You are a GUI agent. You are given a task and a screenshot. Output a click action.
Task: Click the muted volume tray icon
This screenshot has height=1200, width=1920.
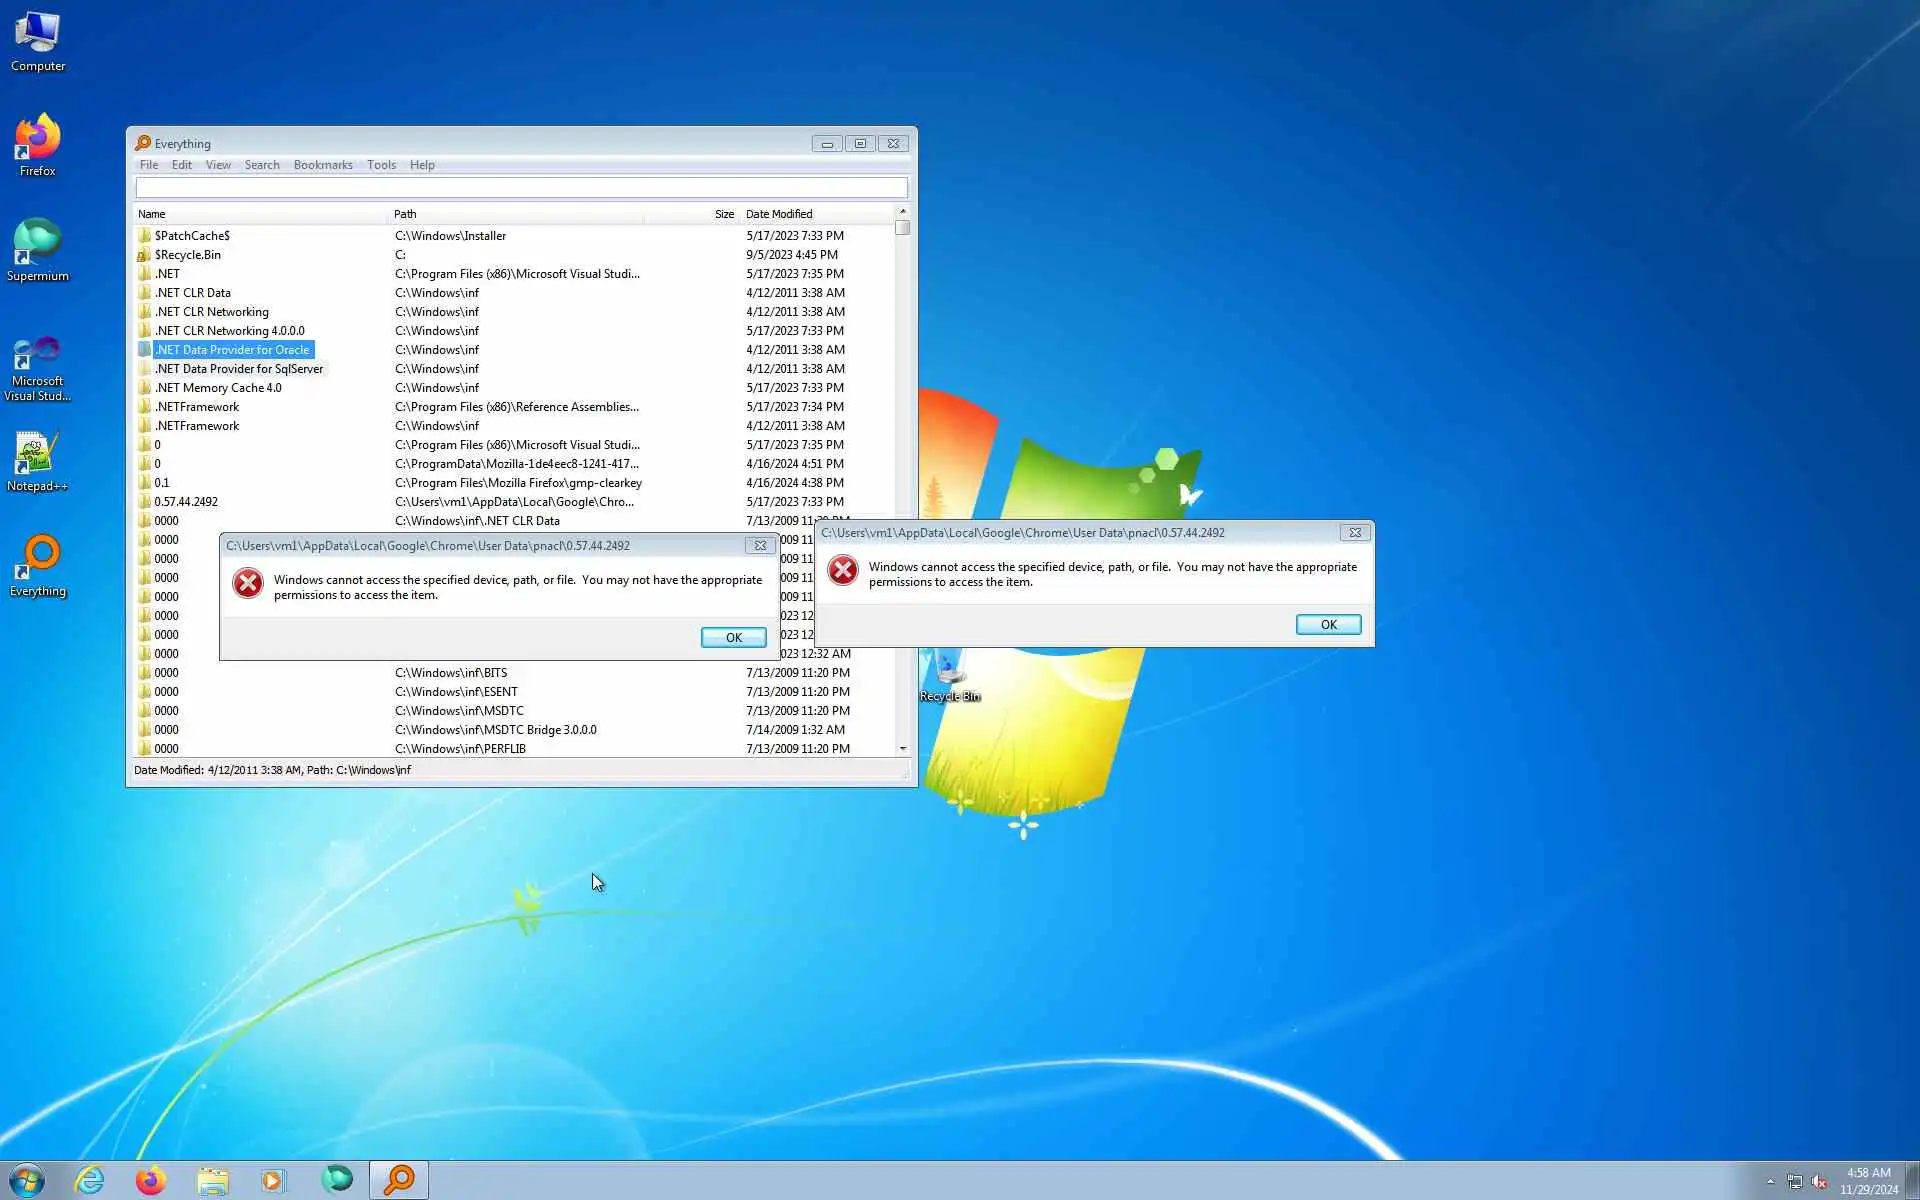click(1819, 1181)
